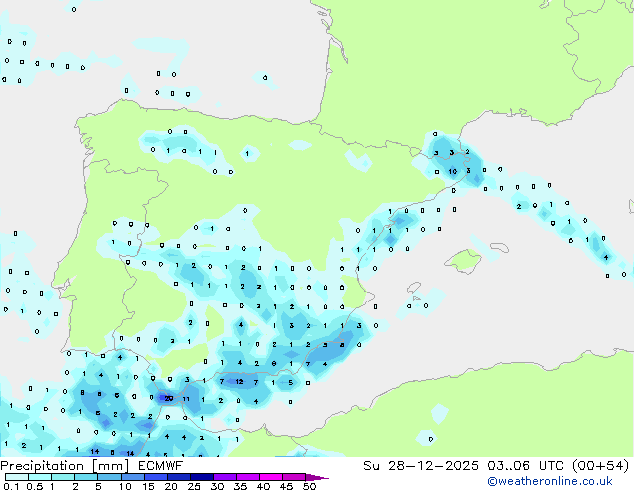Viewport: 634px width, 490px height.
Task: Select the 40–45 mm magenta legend swatch
Action: tap(271, 477)
